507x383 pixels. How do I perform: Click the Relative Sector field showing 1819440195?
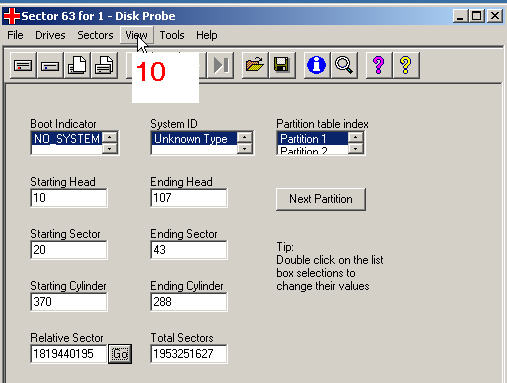(x=69, y=354)
